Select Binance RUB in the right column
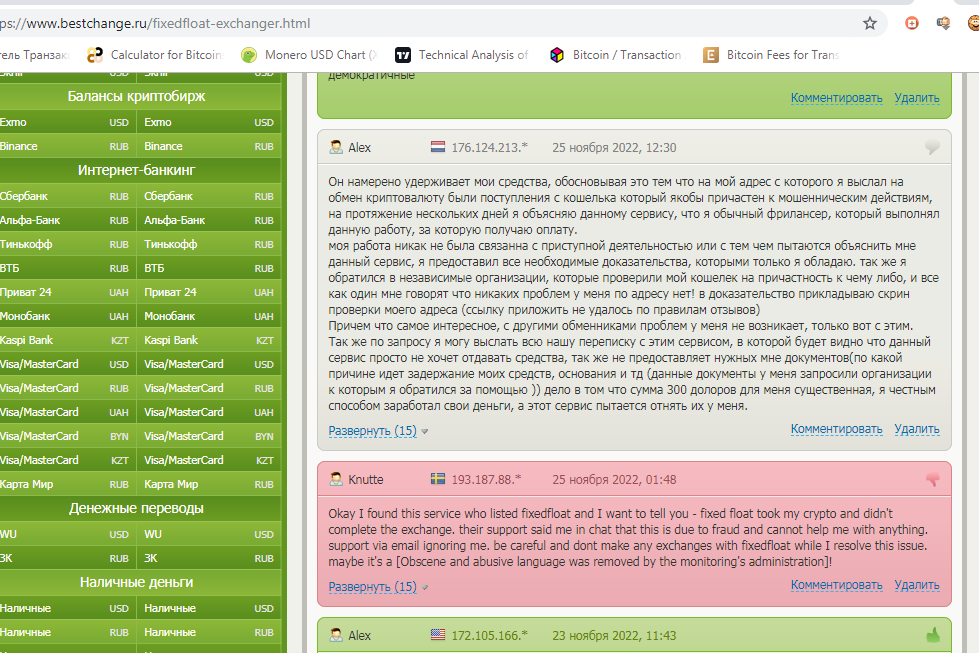 tap(209, 146)
